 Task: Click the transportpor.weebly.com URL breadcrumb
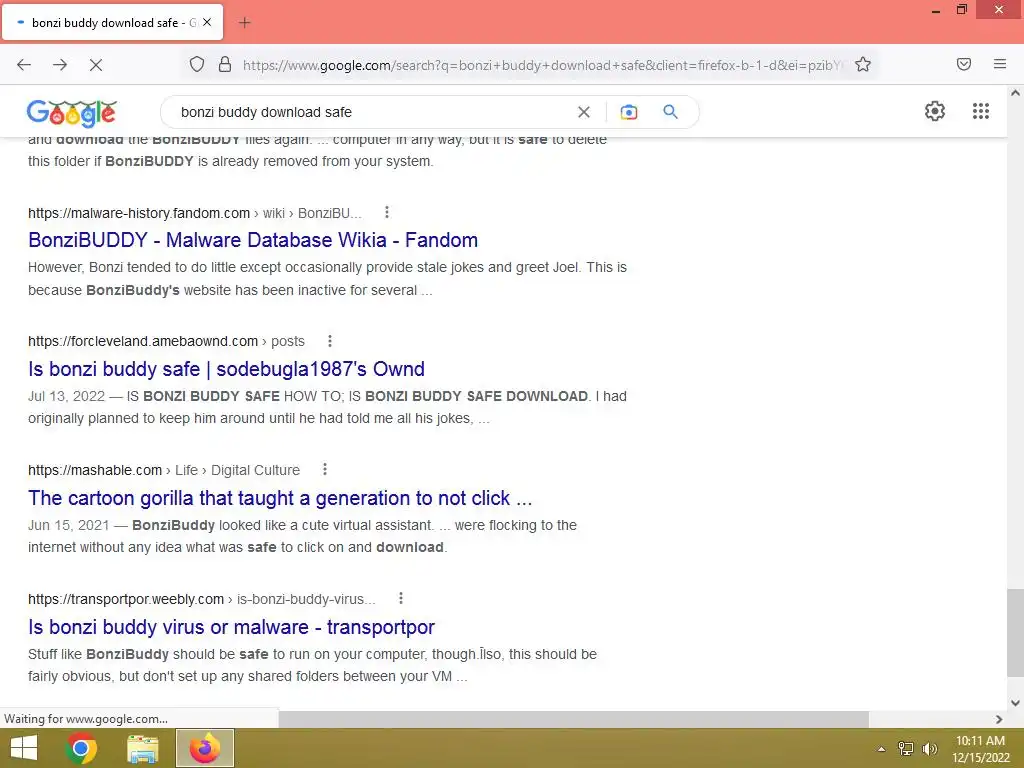[202, 599]
